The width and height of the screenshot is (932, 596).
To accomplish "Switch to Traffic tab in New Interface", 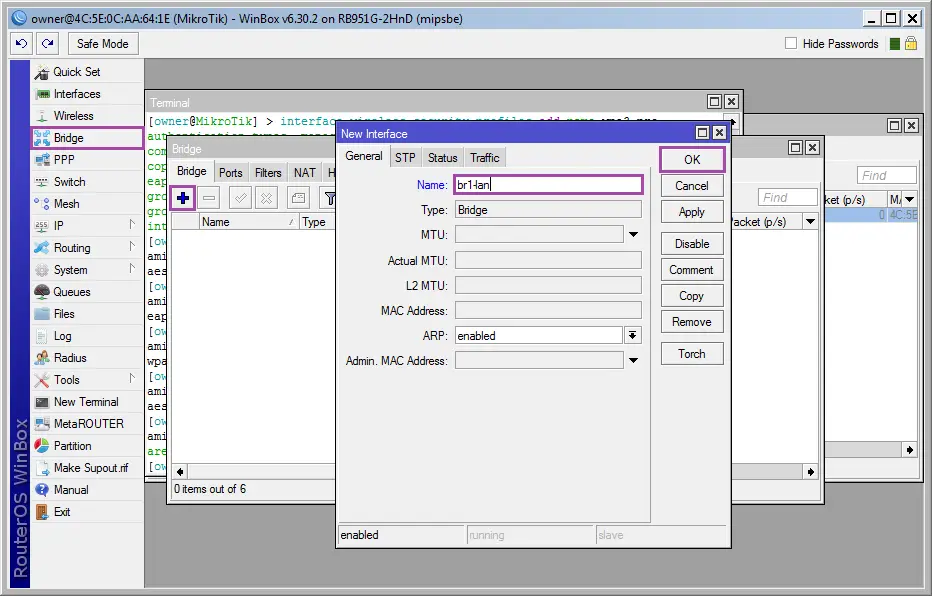I will coord(485,157).
